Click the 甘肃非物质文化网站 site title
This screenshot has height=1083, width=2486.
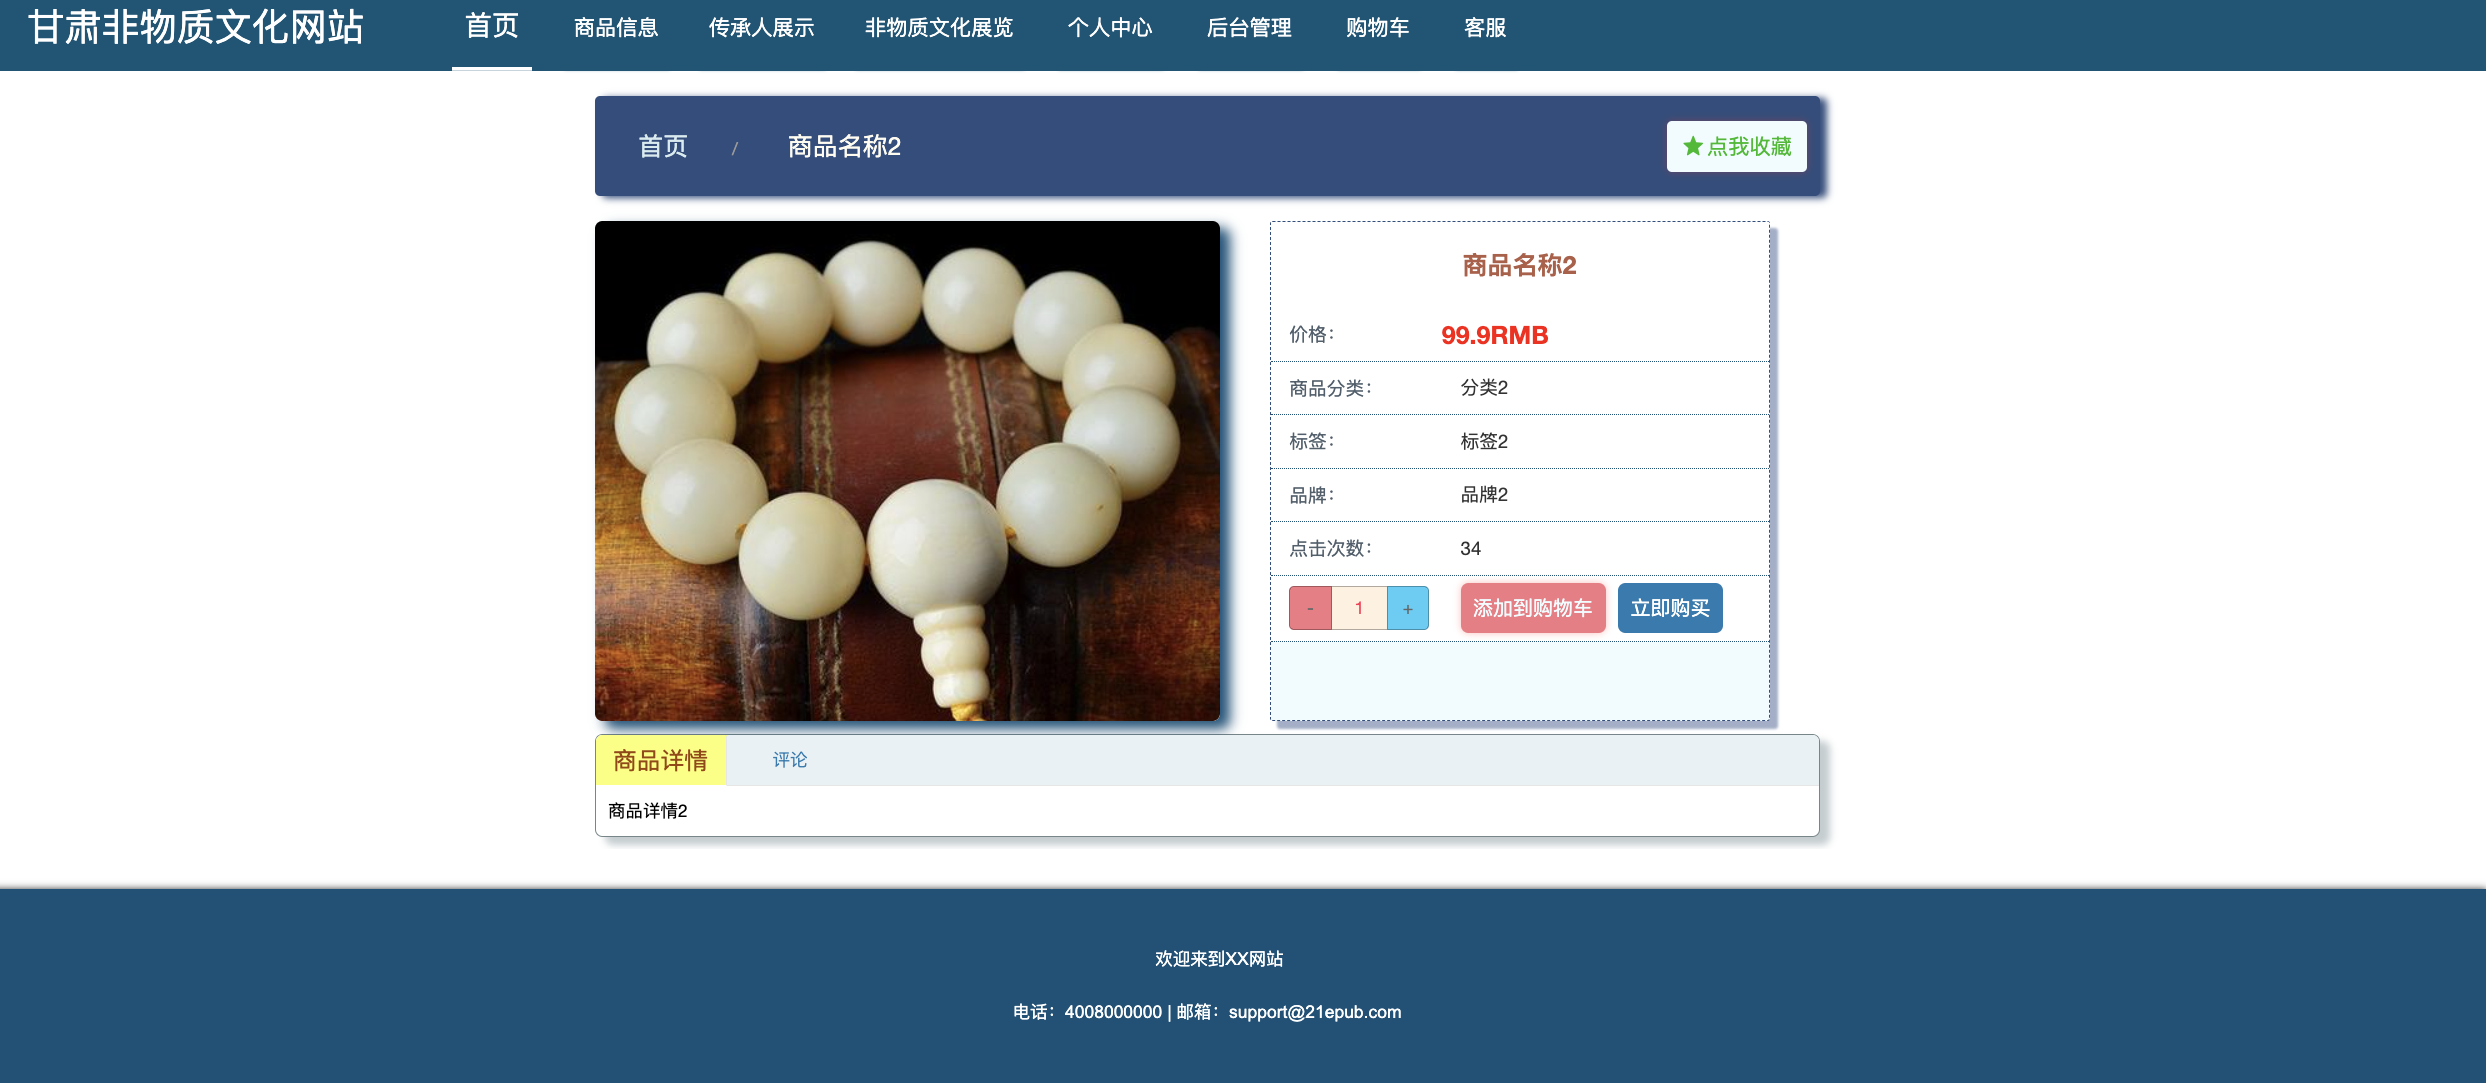point(196,27)
